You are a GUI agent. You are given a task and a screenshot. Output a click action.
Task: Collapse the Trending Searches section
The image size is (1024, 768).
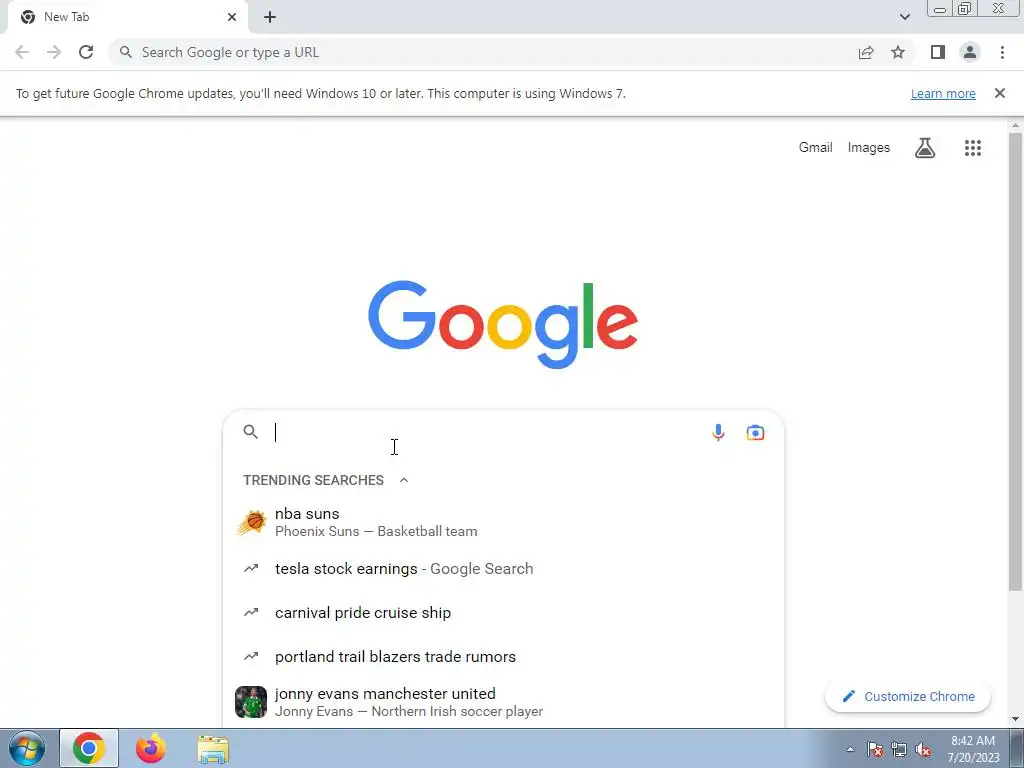coord(404,480)
